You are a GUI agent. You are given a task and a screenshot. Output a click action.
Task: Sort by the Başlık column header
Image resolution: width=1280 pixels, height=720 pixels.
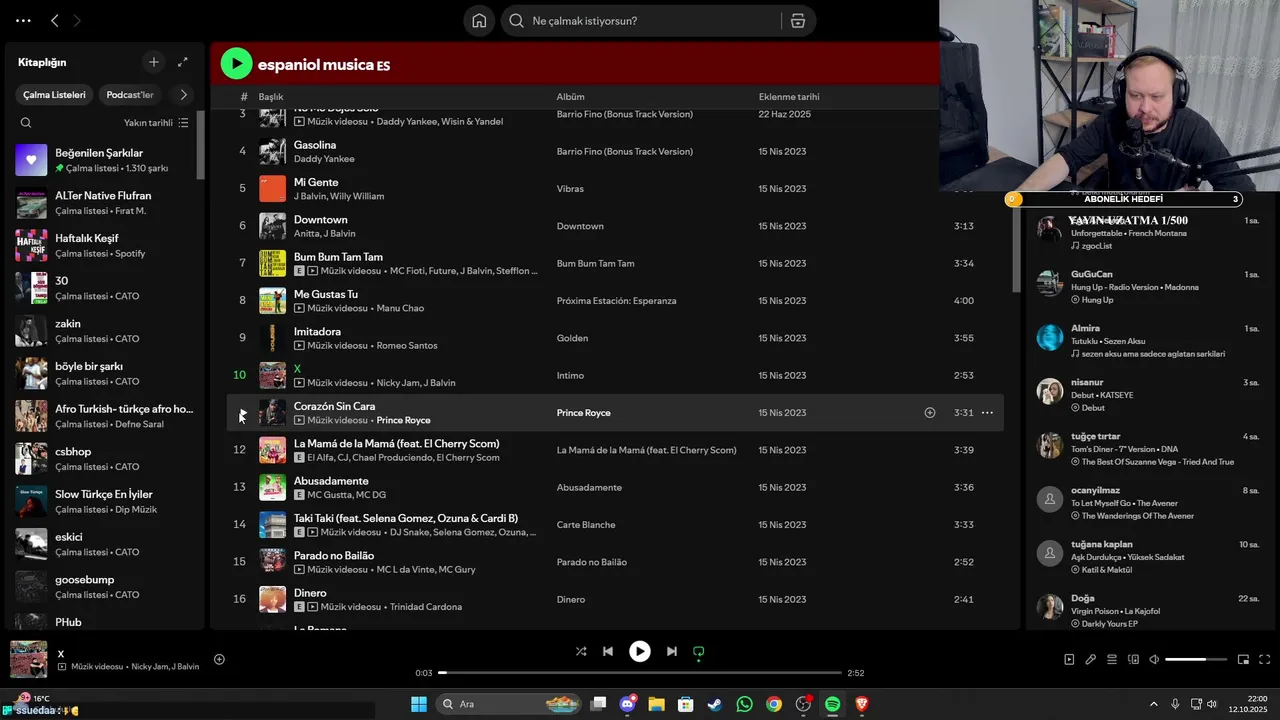[x=271, y=97]
